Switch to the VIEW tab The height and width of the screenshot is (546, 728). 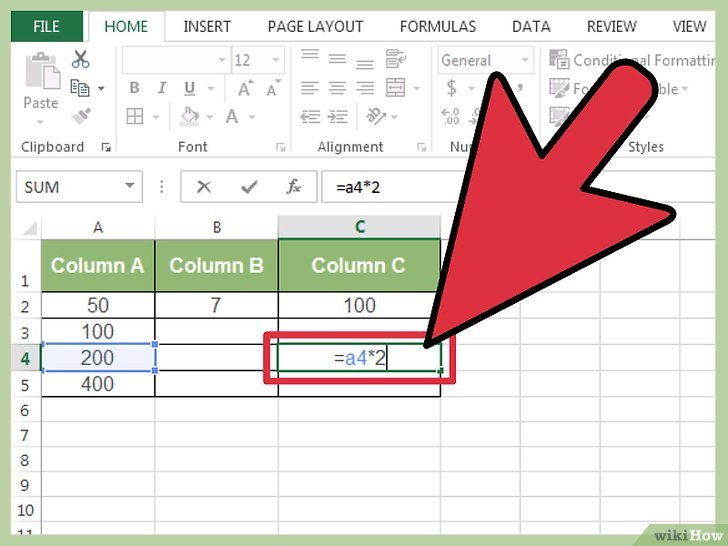click(689, 26)
